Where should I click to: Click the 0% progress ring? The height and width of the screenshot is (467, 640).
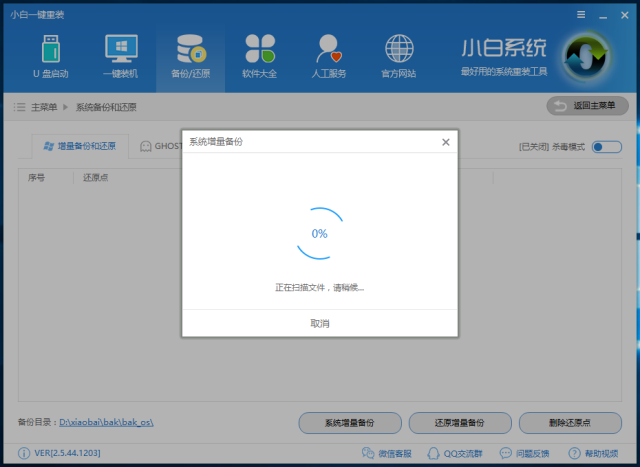pos(320,234)
